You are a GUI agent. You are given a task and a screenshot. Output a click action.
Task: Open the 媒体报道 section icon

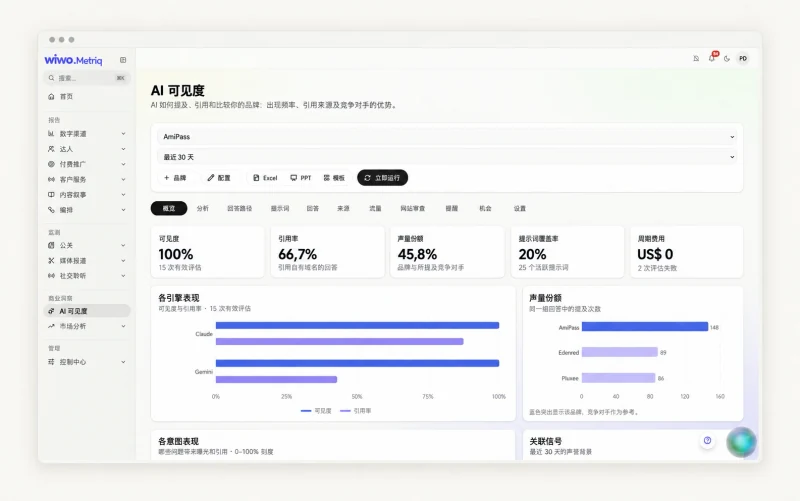coord(51,261)
